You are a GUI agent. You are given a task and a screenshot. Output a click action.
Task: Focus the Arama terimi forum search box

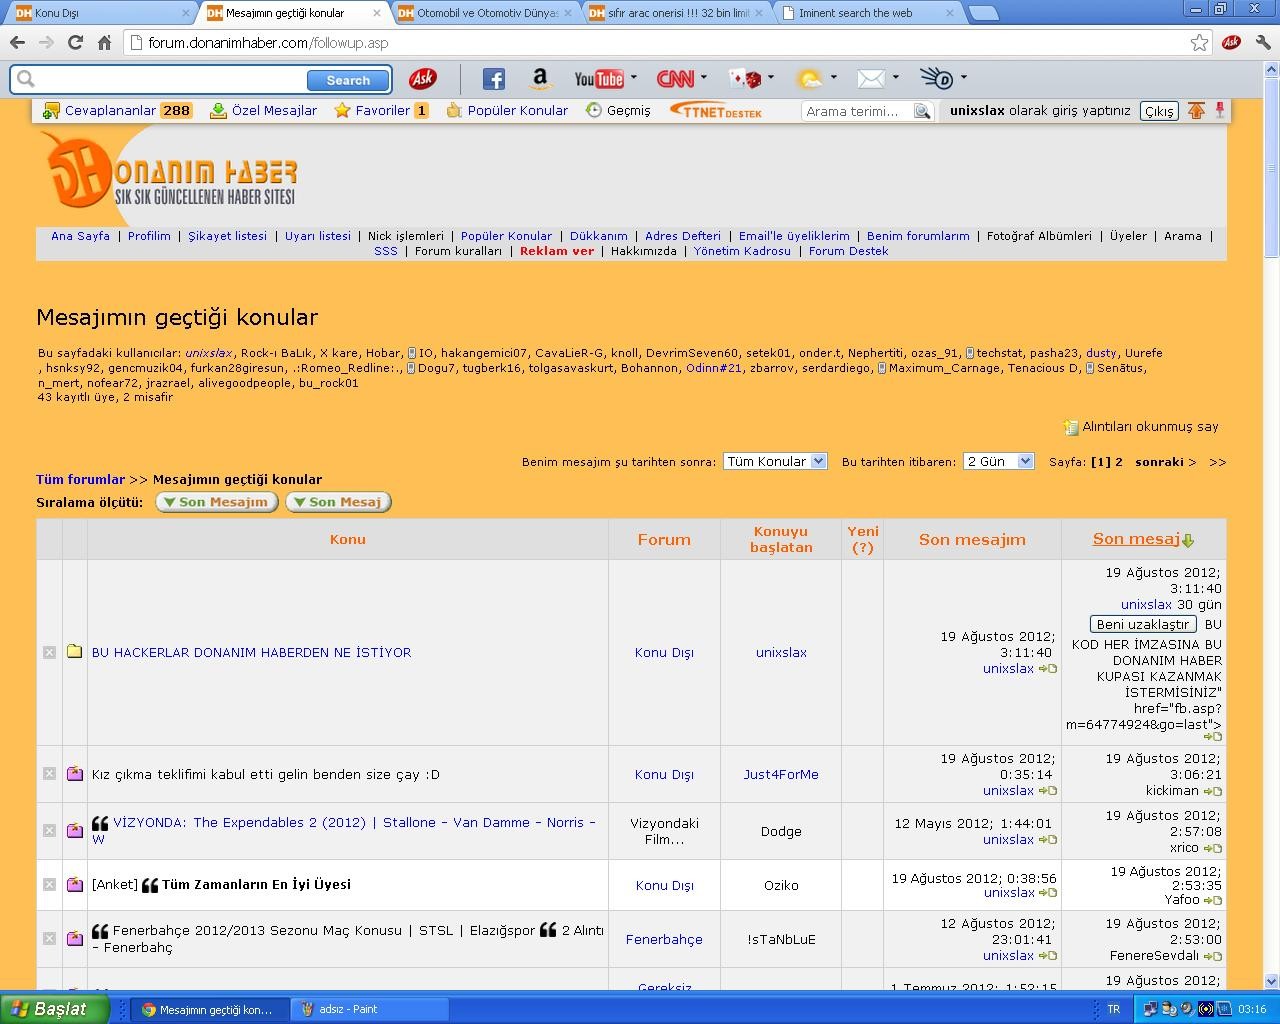[858, 111]
